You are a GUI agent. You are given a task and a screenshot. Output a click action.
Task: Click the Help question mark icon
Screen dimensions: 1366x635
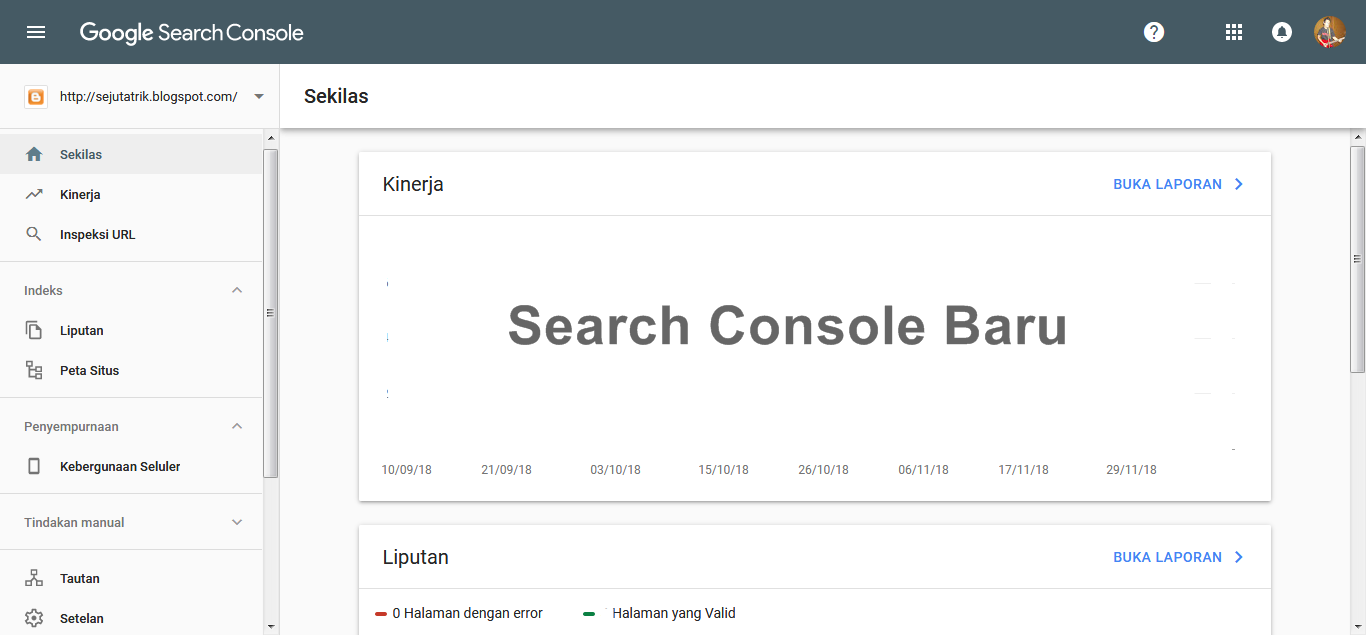(x=1154, y=32)
